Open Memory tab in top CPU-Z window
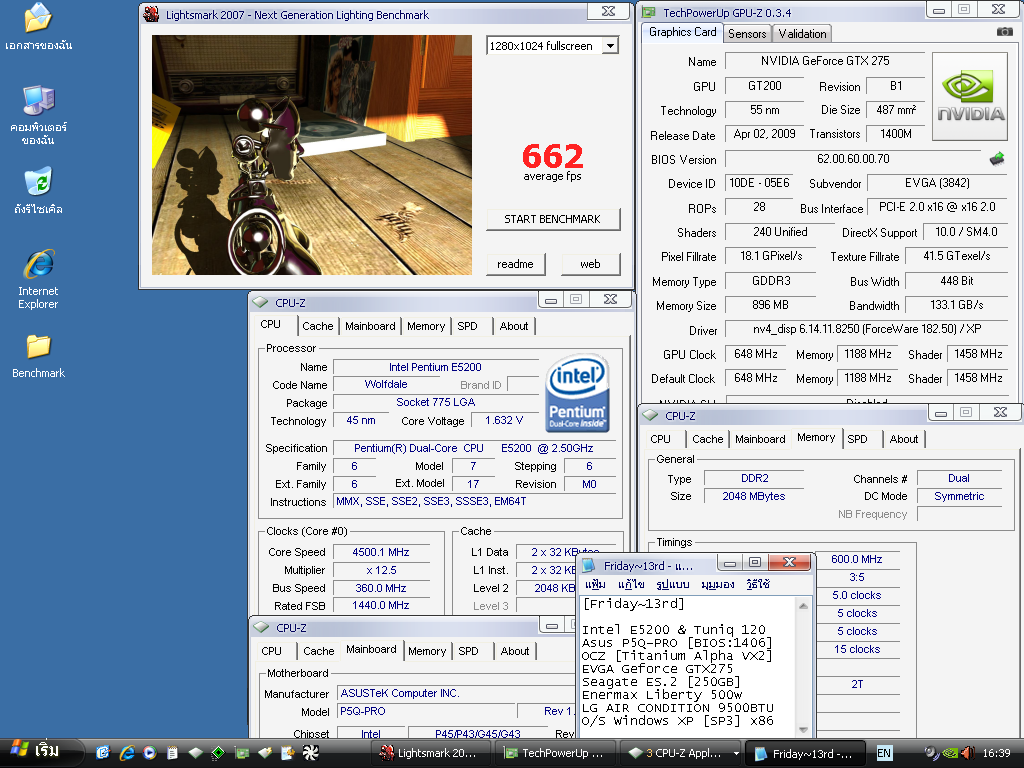Screen dimensions: 1024x768 426,326
